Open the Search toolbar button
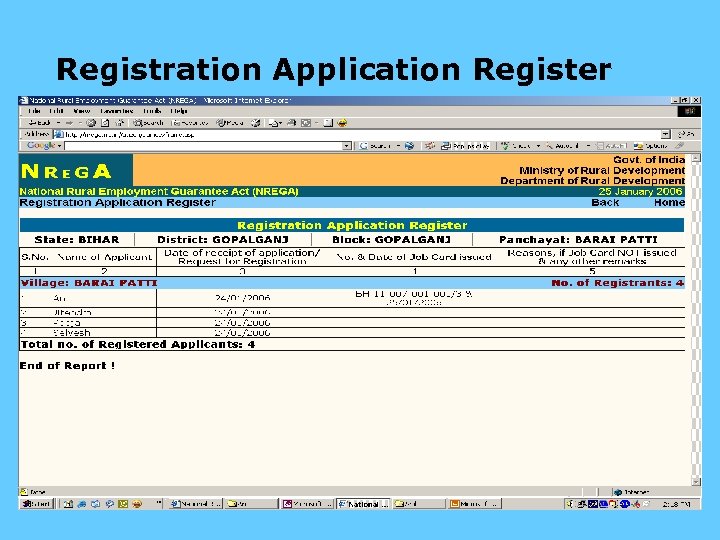 point(148,123)
